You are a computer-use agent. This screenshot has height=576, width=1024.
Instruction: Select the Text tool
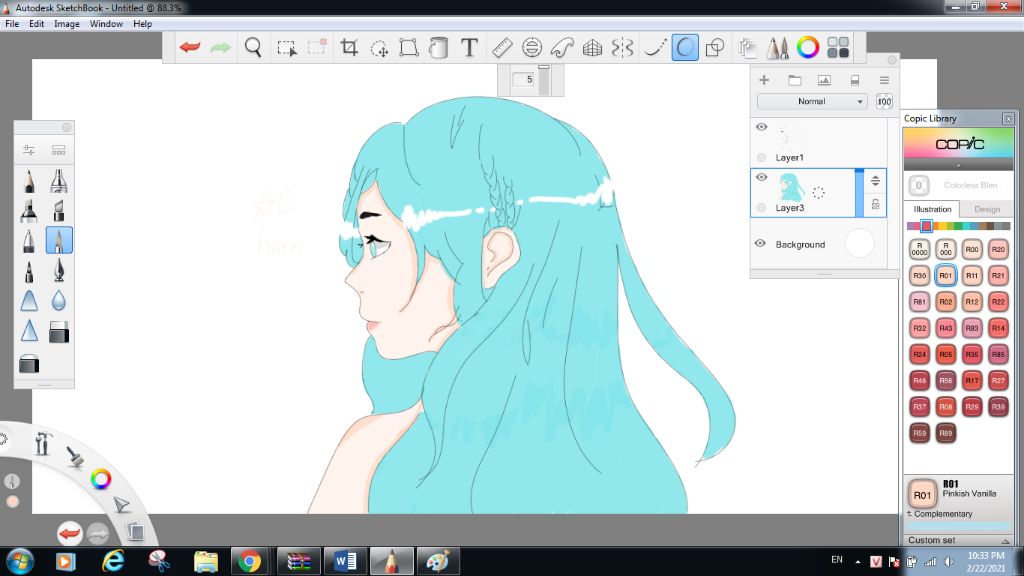pos(469,47)
